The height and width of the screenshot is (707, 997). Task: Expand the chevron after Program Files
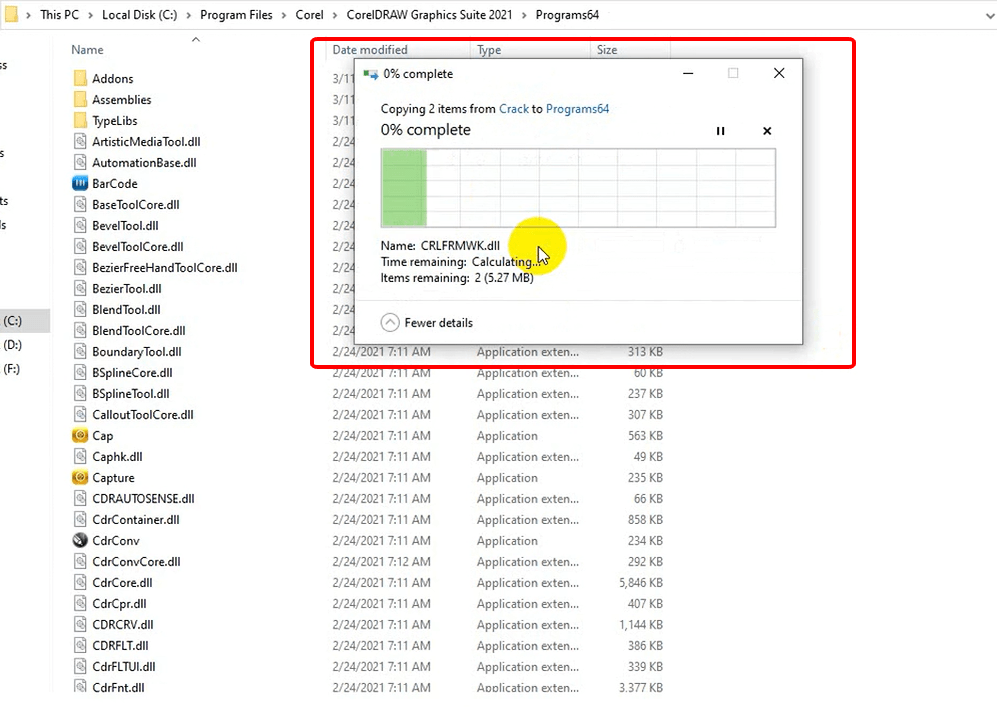(x=284, y=15)
